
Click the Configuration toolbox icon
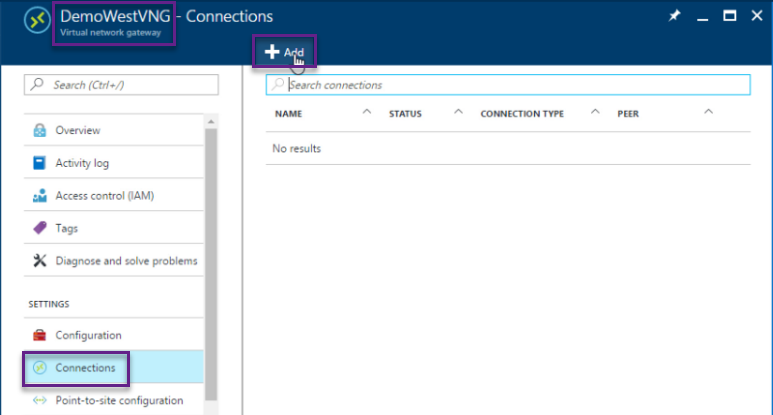[x=40, y=335]
